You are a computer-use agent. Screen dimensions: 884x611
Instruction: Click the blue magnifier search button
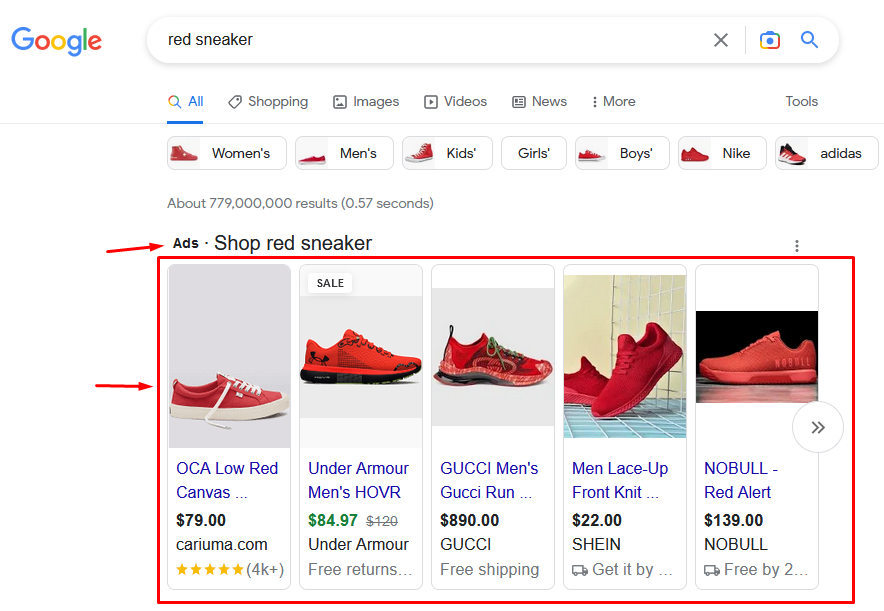point(810,39)
